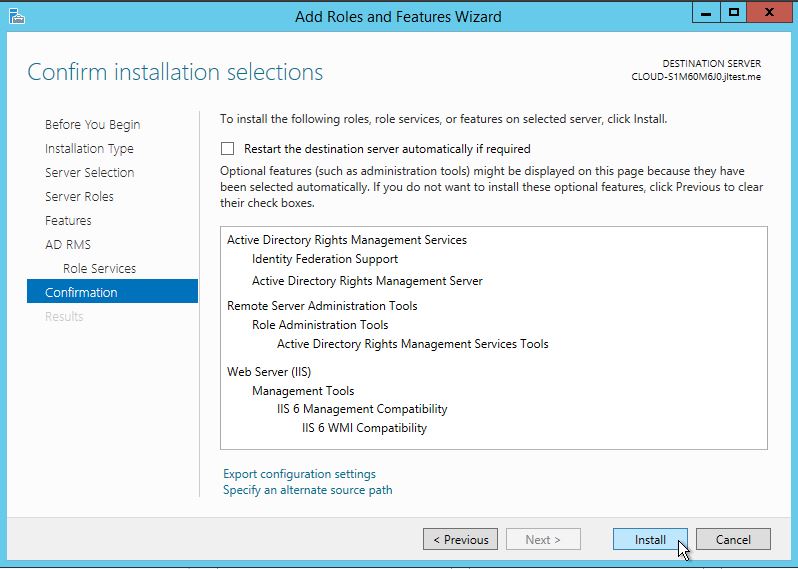Open the AD RMS step
The image size is (798, 569).
pos(68,244)
